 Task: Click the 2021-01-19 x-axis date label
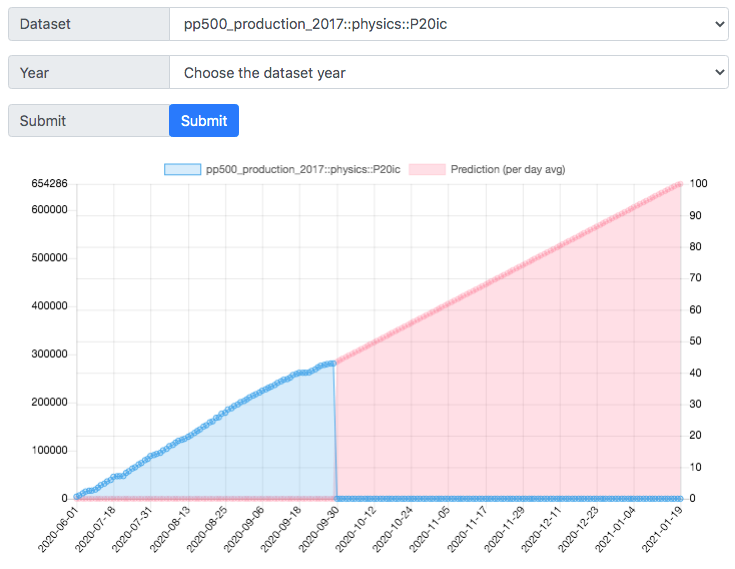coord(663,529)
